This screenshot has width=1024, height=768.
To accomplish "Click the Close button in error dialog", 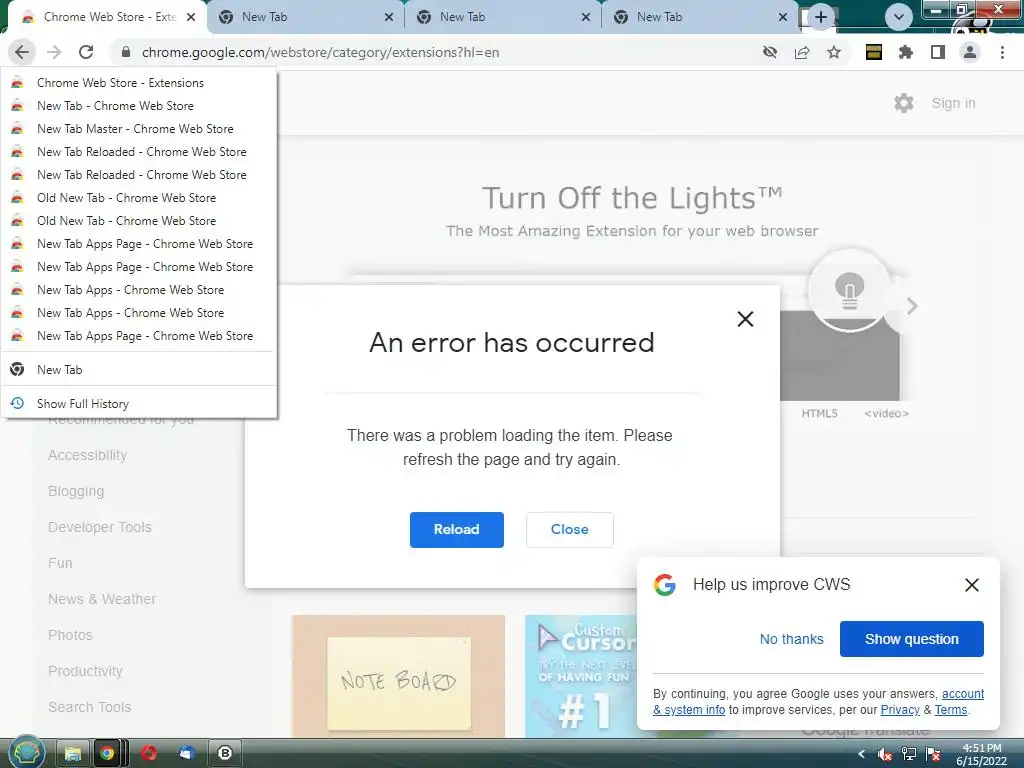I will (569, 530).
